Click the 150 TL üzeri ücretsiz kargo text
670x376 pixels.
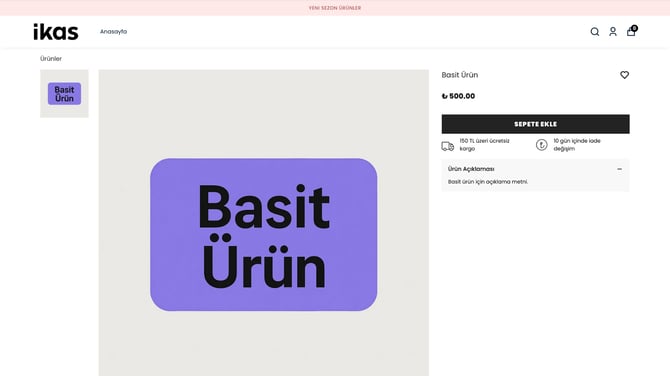[x=485, y=145]
